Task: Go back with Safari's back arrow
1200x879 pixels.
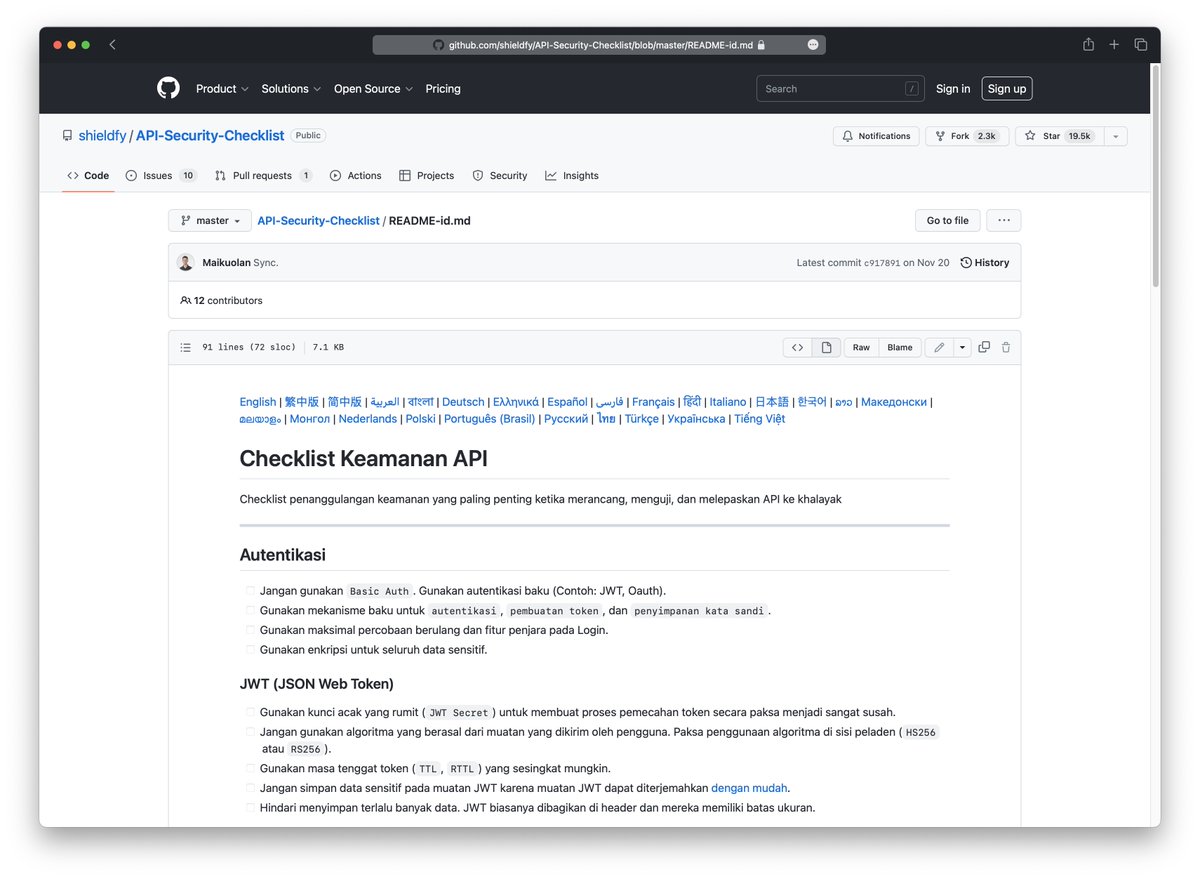Action: [112, 45]
